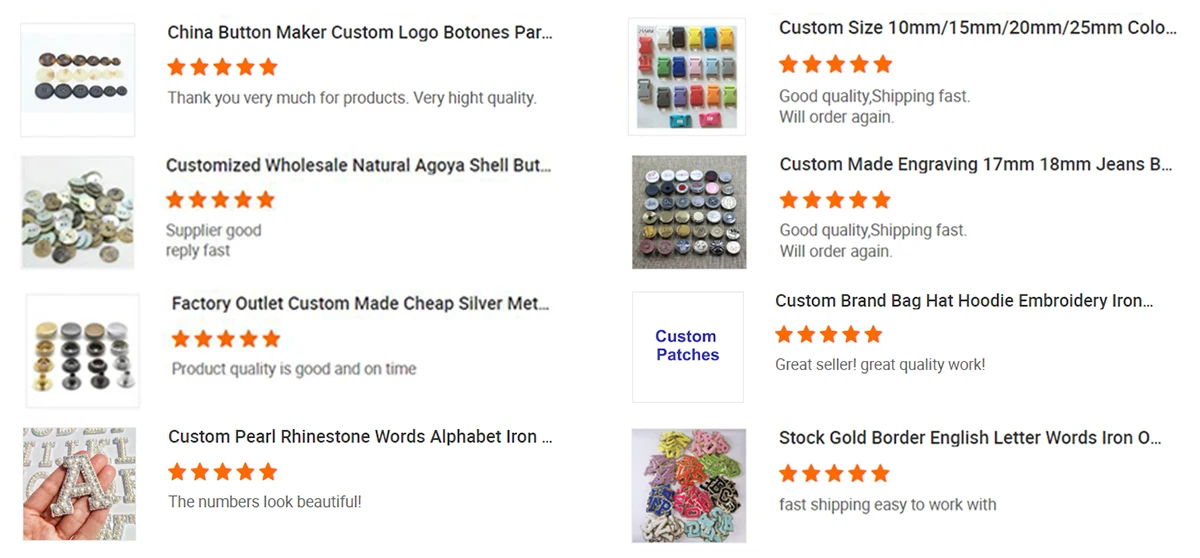Follow the Factory Outlet Custom Made Cheap Silver link

(360, 303)
